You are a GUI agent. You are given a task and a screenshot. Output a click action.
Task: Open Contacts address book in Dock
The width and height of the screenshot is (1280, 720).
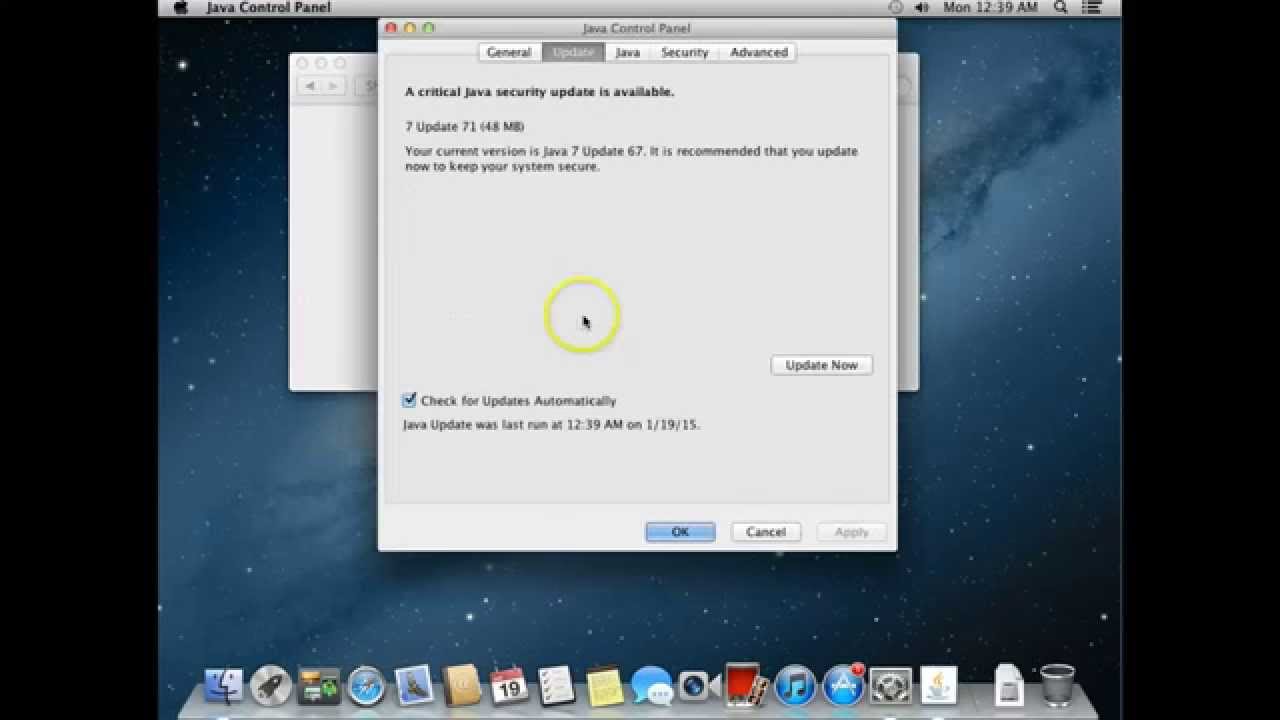pyautogui.click(x=462, y=686)
